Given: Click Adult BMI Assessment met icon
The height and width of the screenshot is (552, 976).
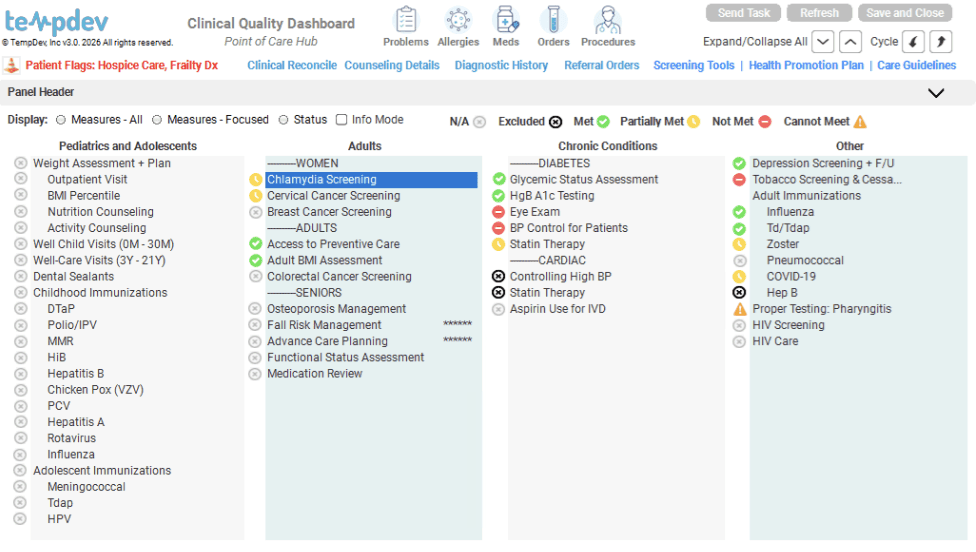Looking at the screenshot, I should click(x=255, y=260).
